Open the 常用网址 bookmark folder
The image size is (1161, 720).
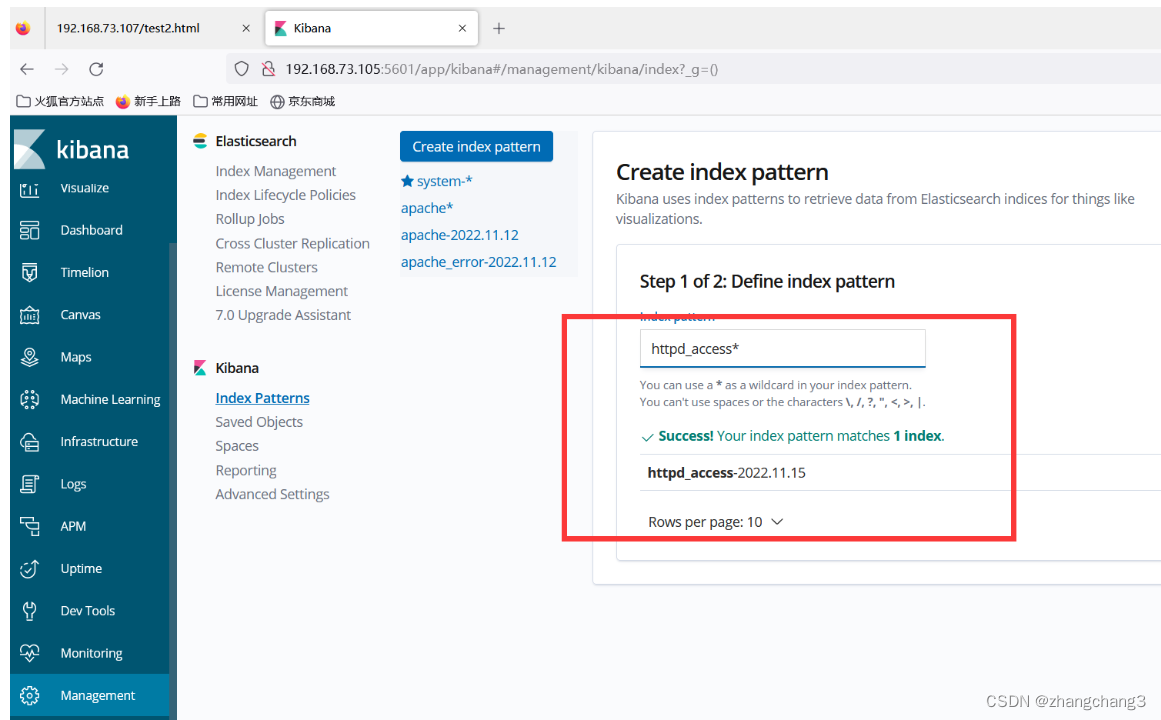pos(226,101)
